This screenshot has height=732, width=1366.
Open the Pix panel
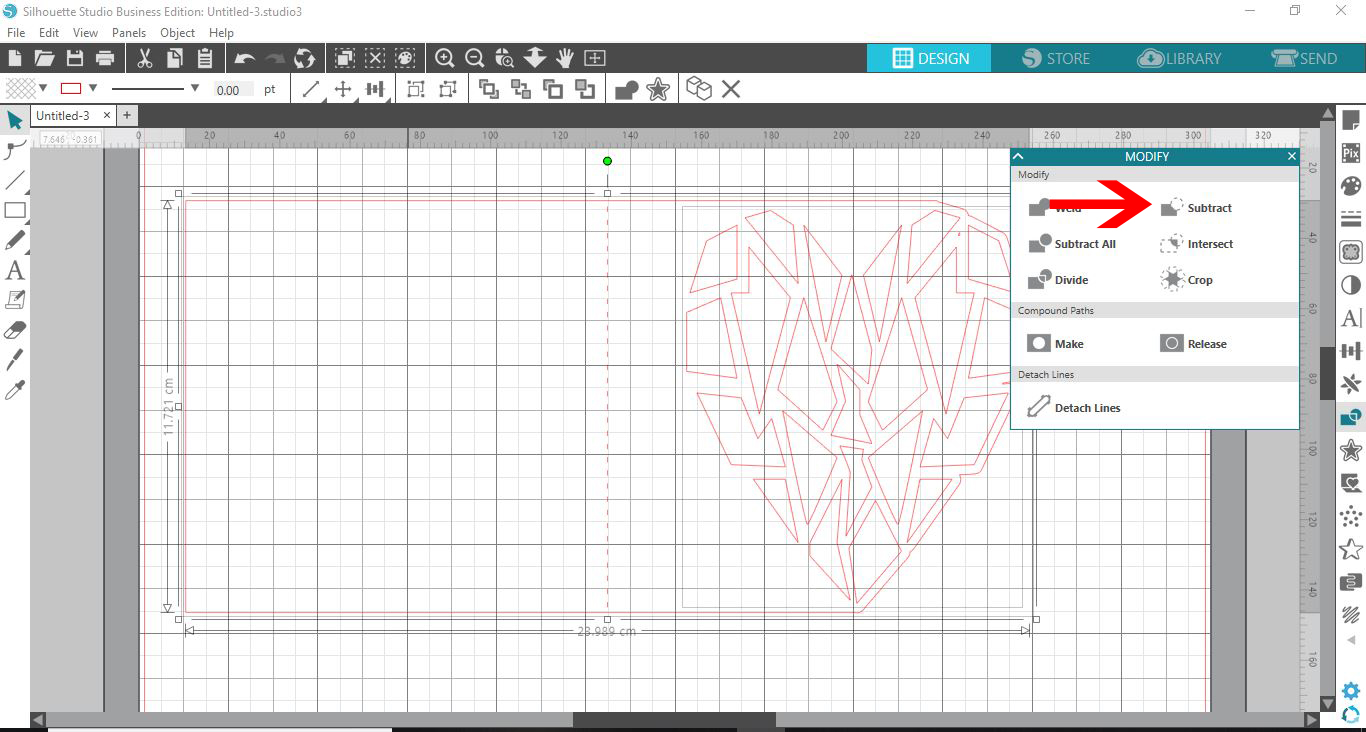pos(1351,153)
